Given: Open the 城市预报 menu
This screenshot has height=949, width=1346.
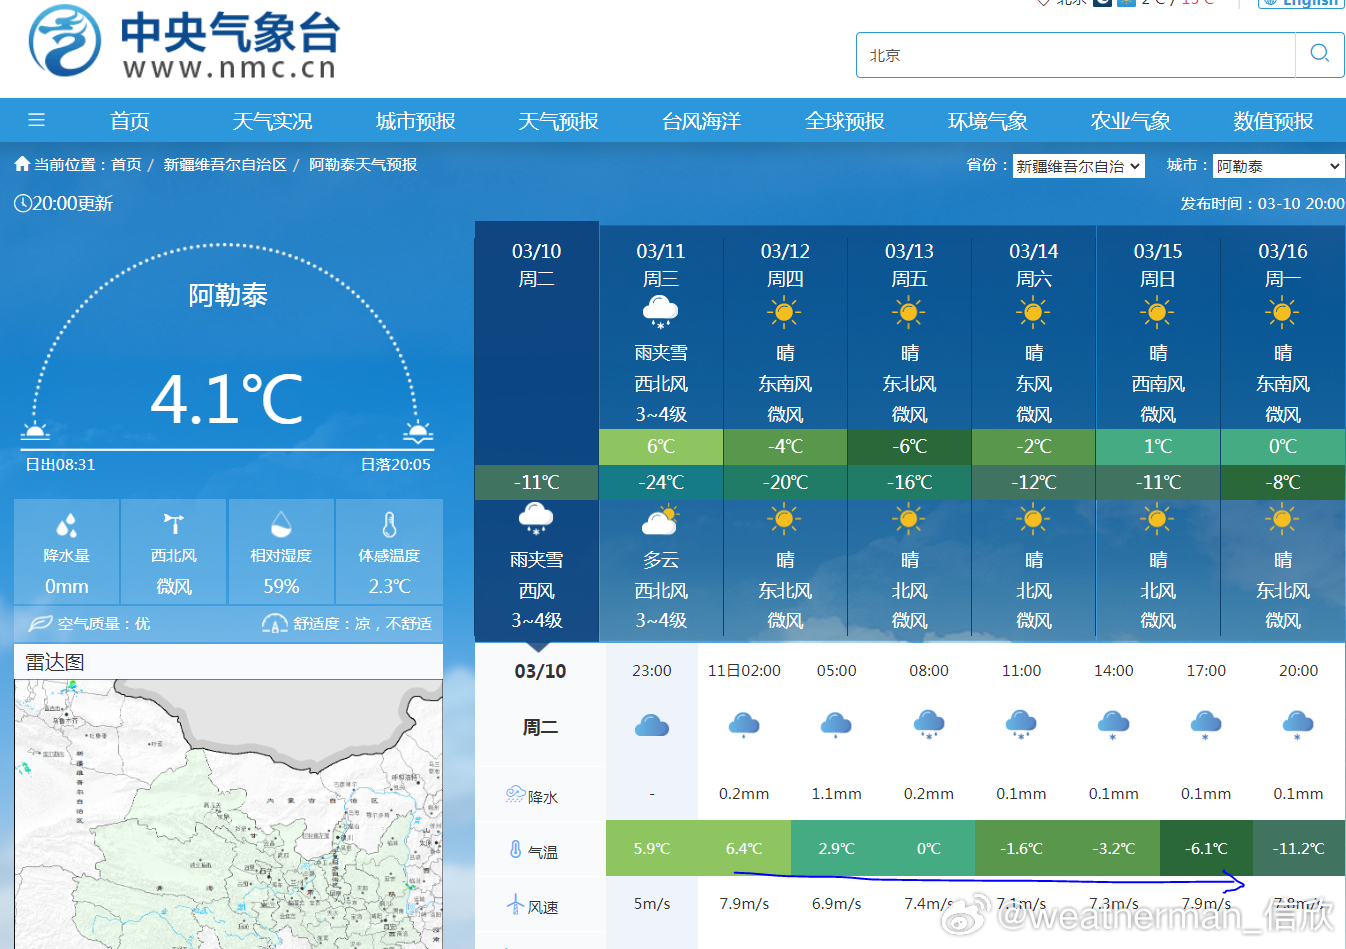Looking at the screenshot, I should click(416, 121).
